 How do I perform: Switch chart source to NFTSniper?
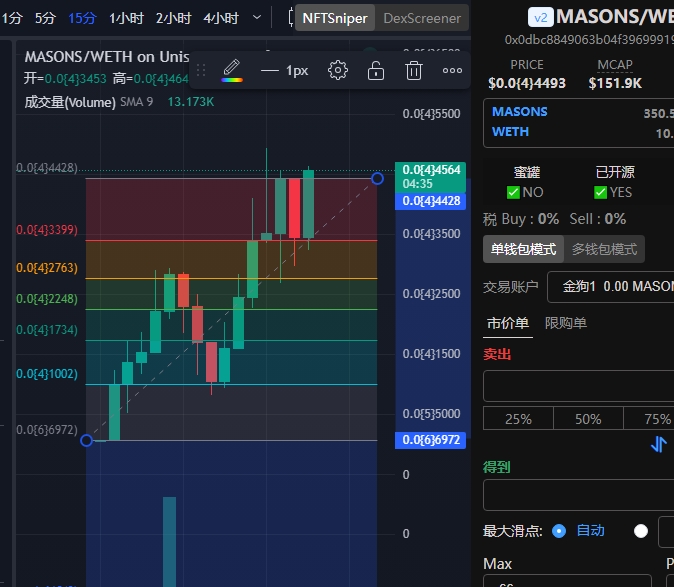tap(335, 18)
